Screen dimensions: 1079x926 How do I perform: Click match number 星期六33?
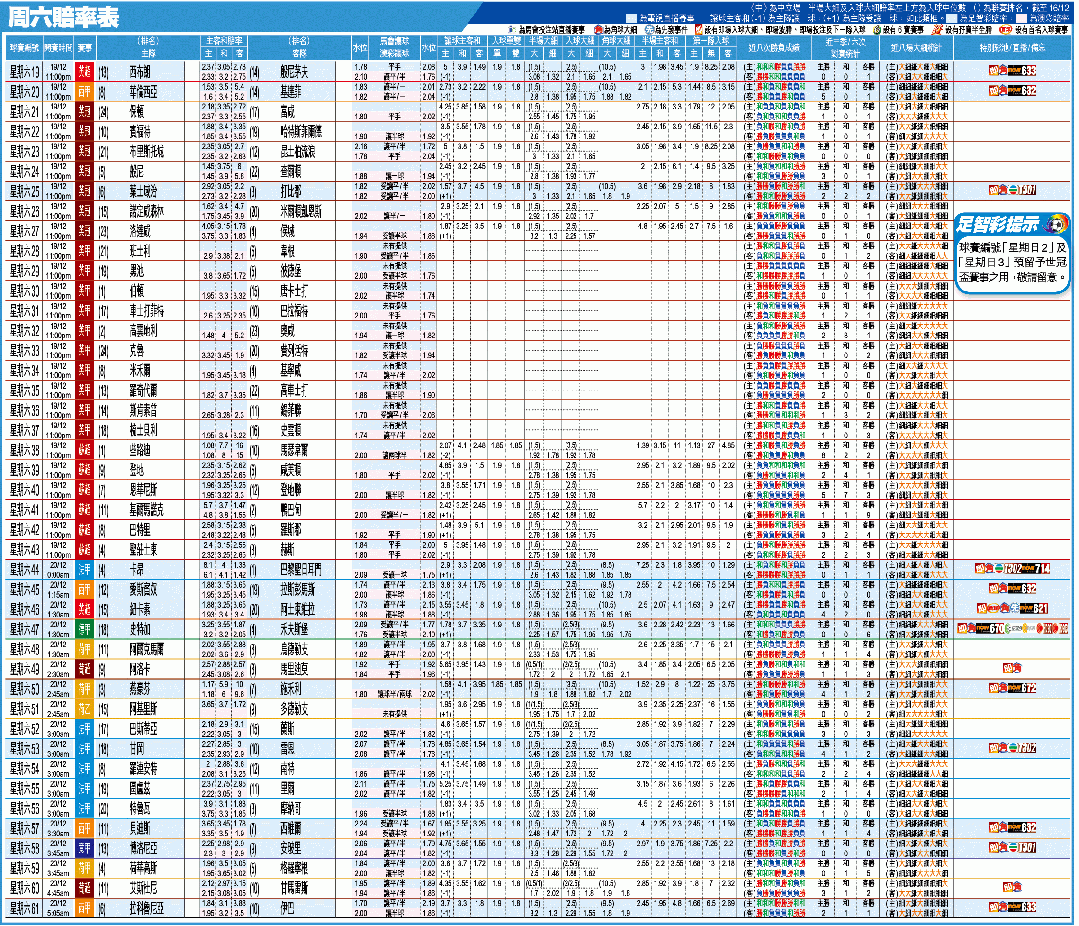coord(24,350)
